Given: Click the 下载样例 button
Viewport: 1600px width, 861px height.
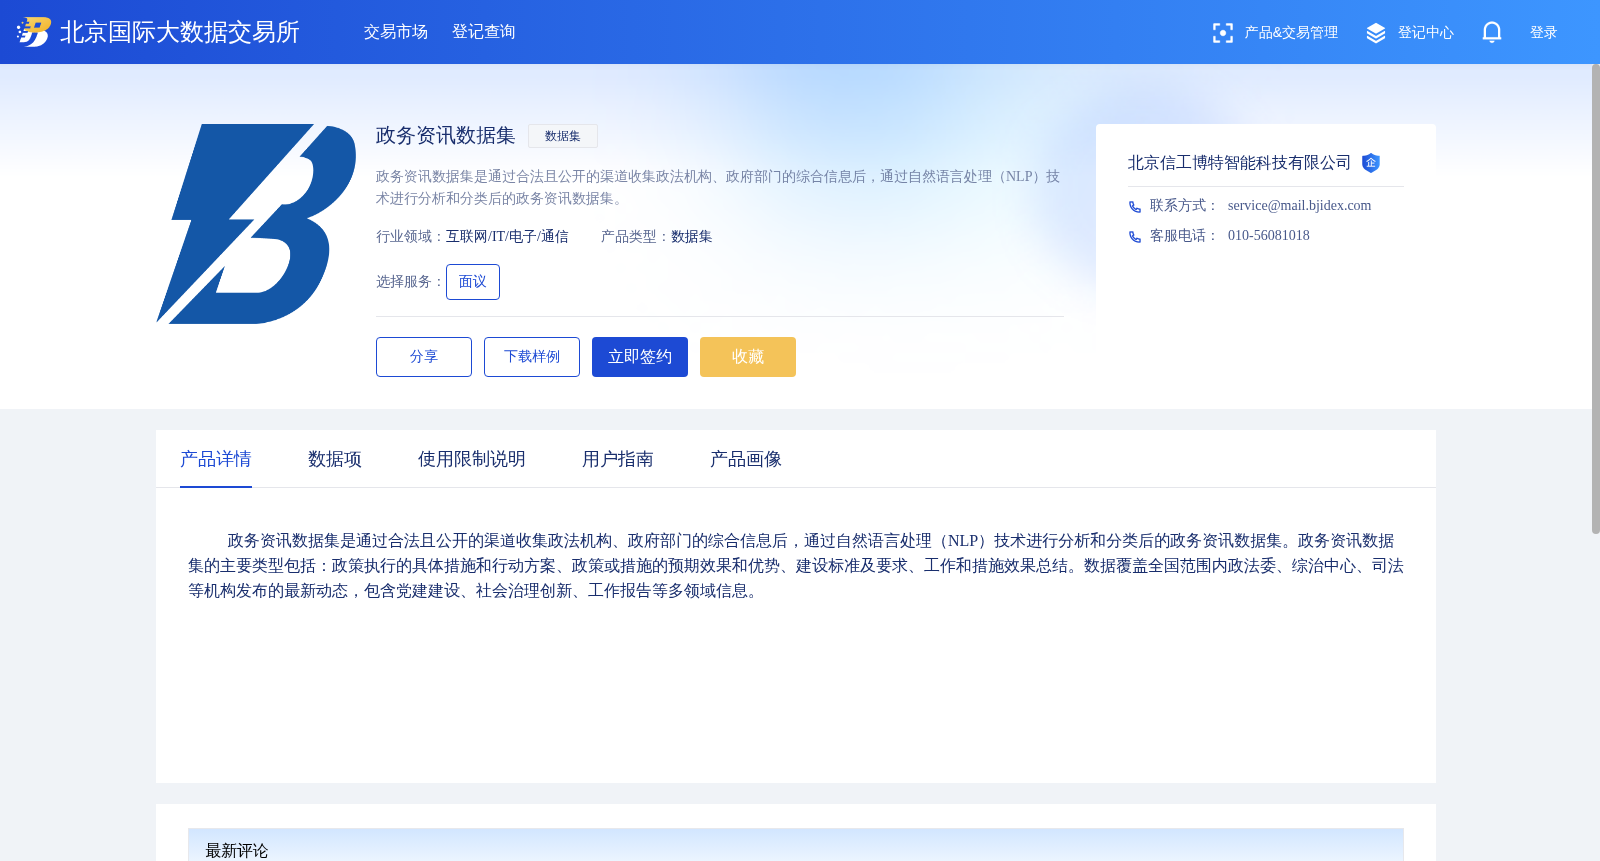Looking at the screenshot, I should pyautogui.click(x=532, y=357).
